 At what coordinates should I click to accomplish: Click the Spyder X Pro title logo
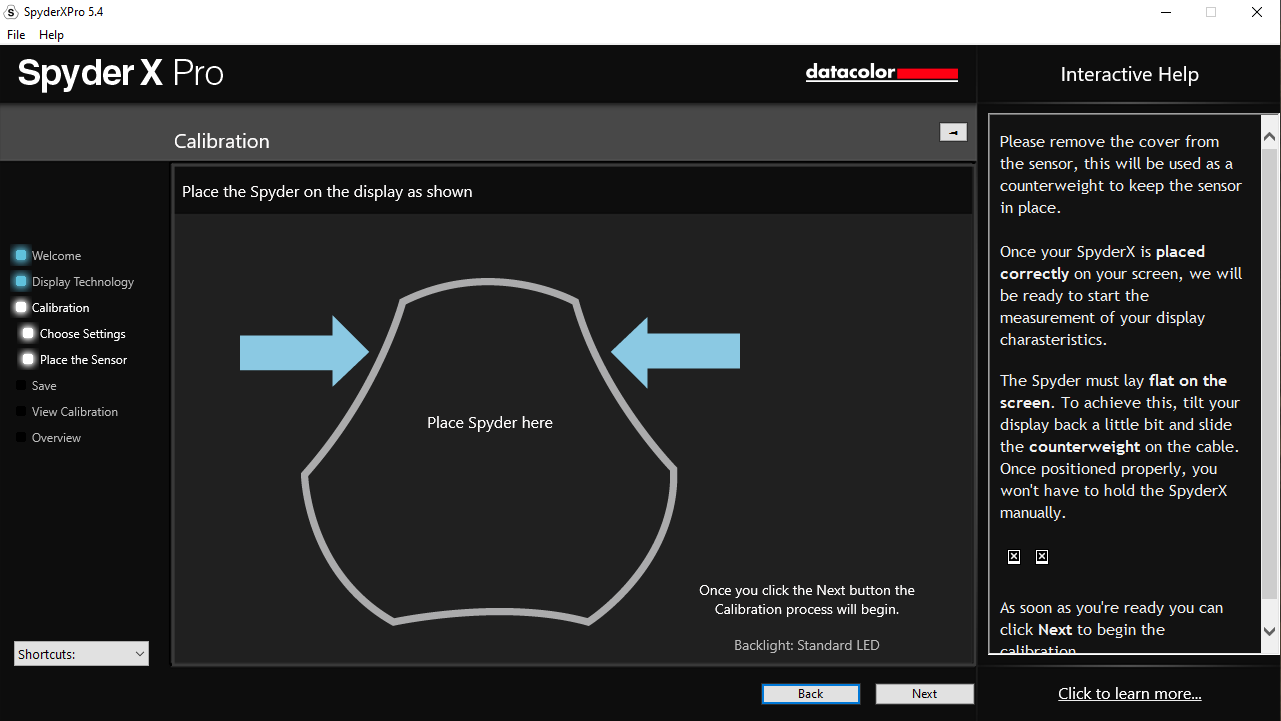coord(120,73)
